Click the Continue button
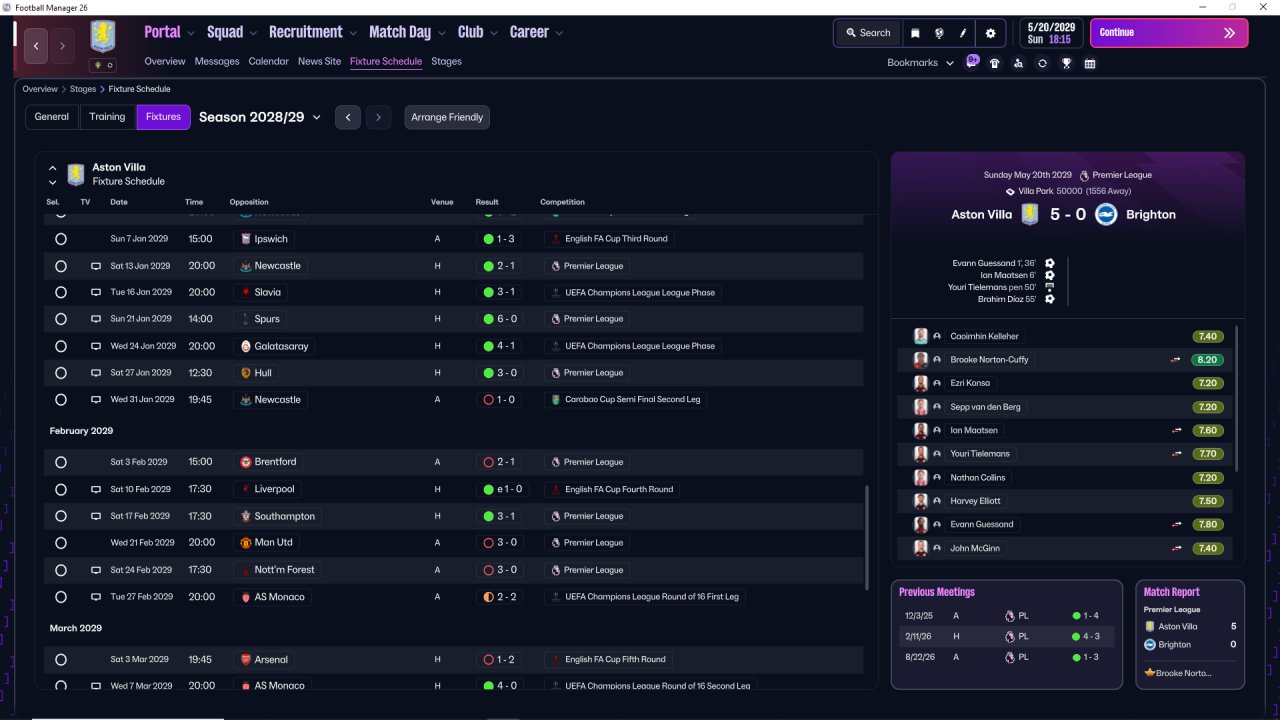Screen dimensions: 1280x720 (x=1169, y=33)
